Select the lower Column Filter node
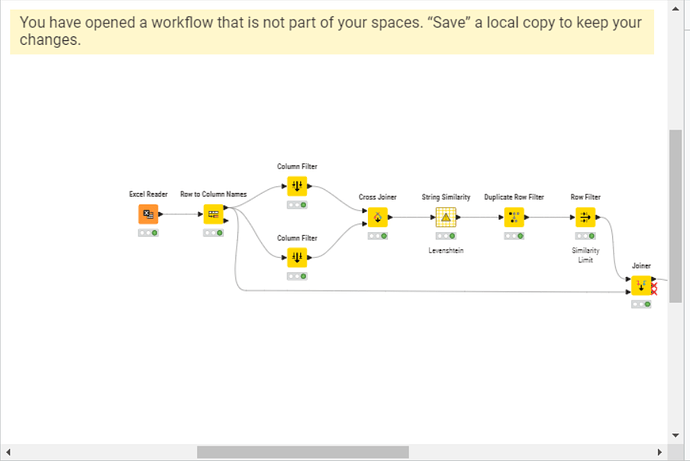Image resolution: width=690 pixels, height=461 pixels. (297, 258)
